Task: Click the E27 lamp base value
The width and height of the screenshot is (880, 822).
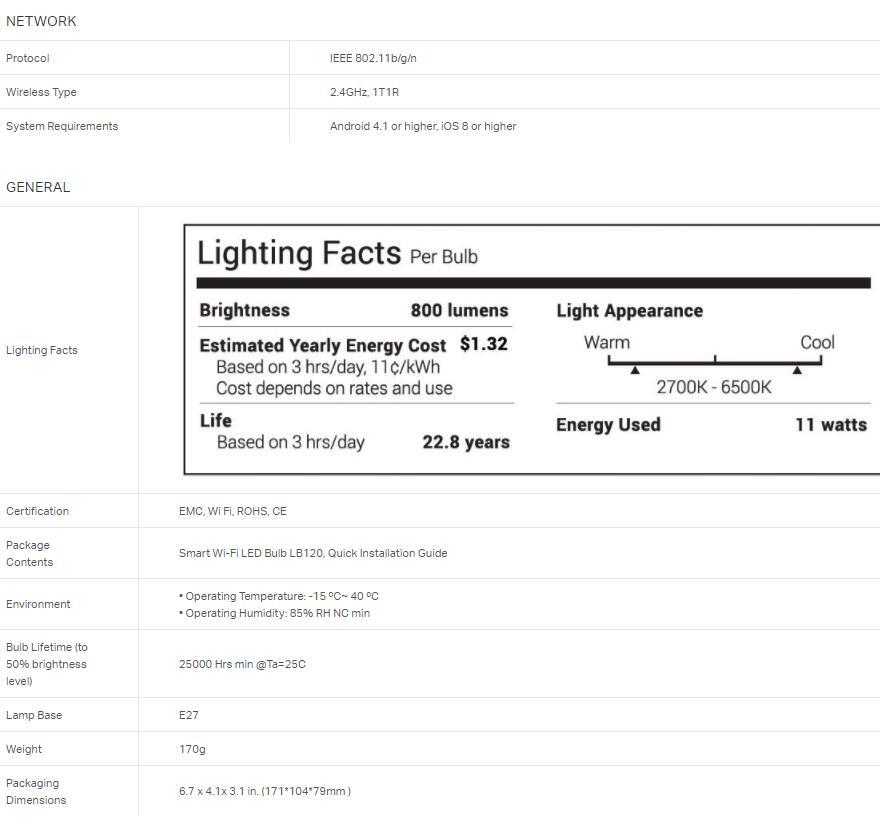Action: pyautogui.click(x=188, y=715)
